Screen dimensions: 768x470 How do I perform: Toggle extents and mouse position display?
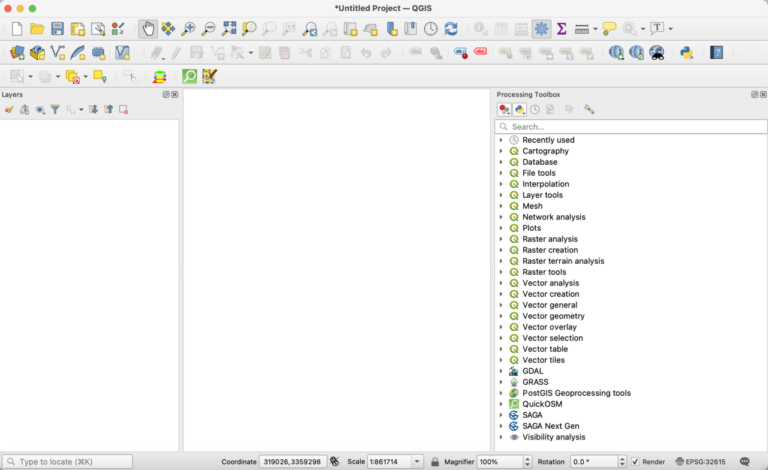pos(335,461)
